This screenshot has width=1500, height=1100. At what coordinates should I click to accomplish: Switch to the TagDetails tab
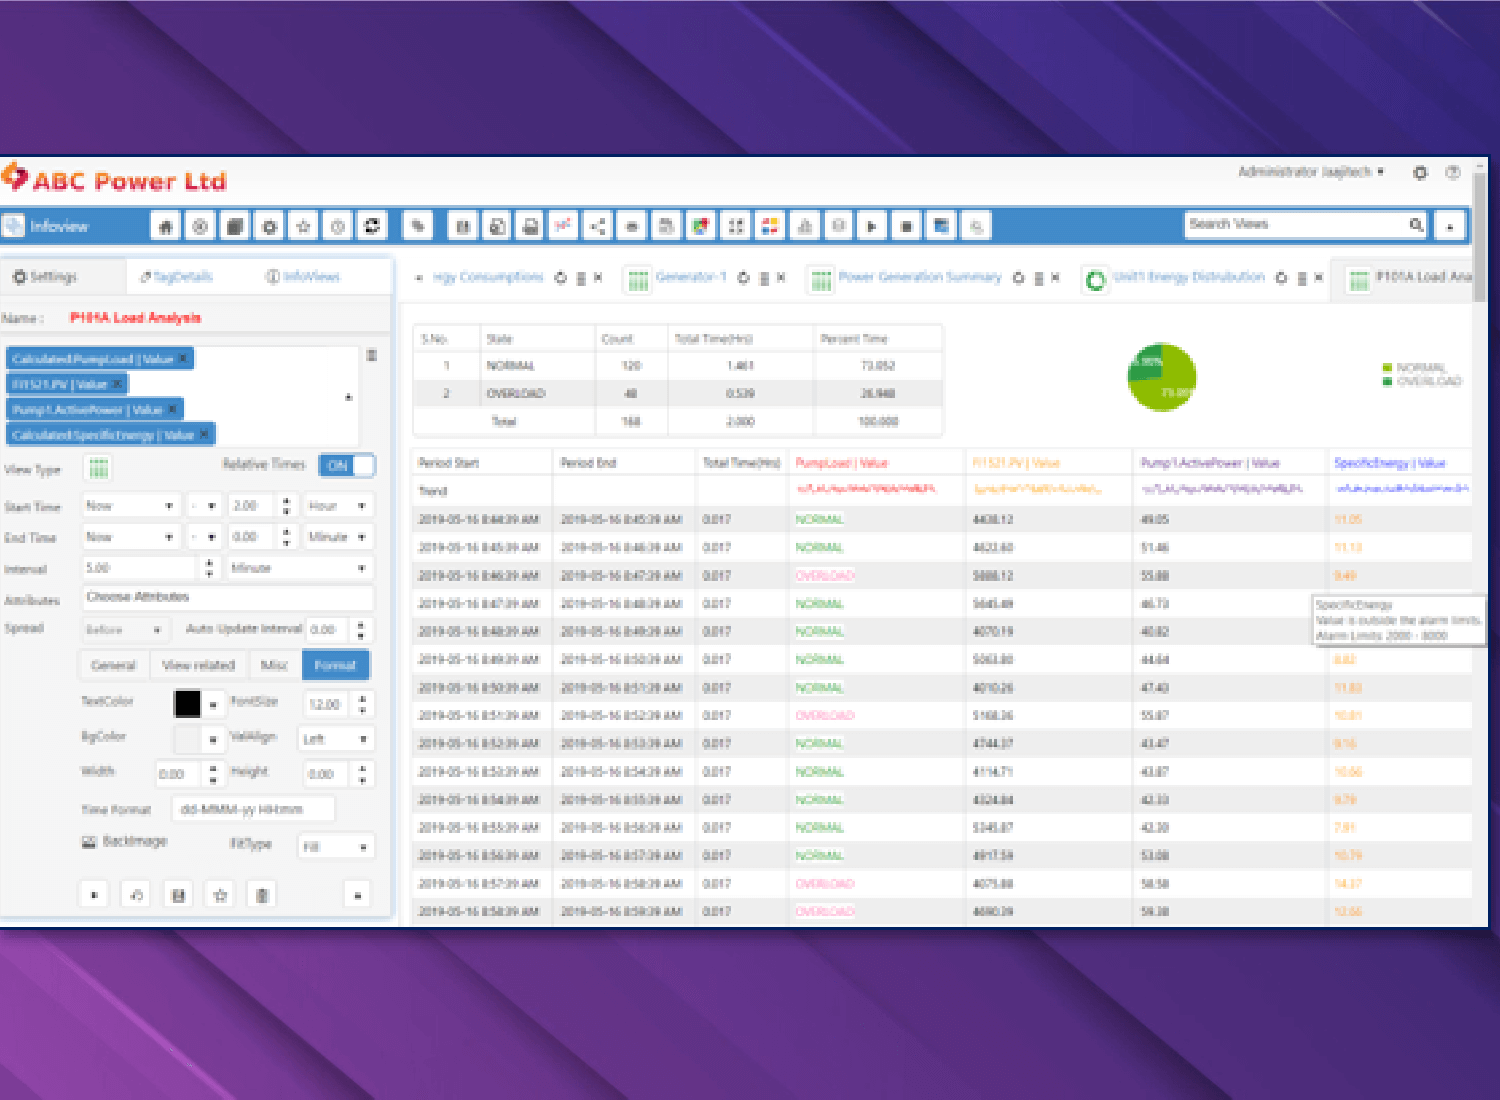[177, 277]
